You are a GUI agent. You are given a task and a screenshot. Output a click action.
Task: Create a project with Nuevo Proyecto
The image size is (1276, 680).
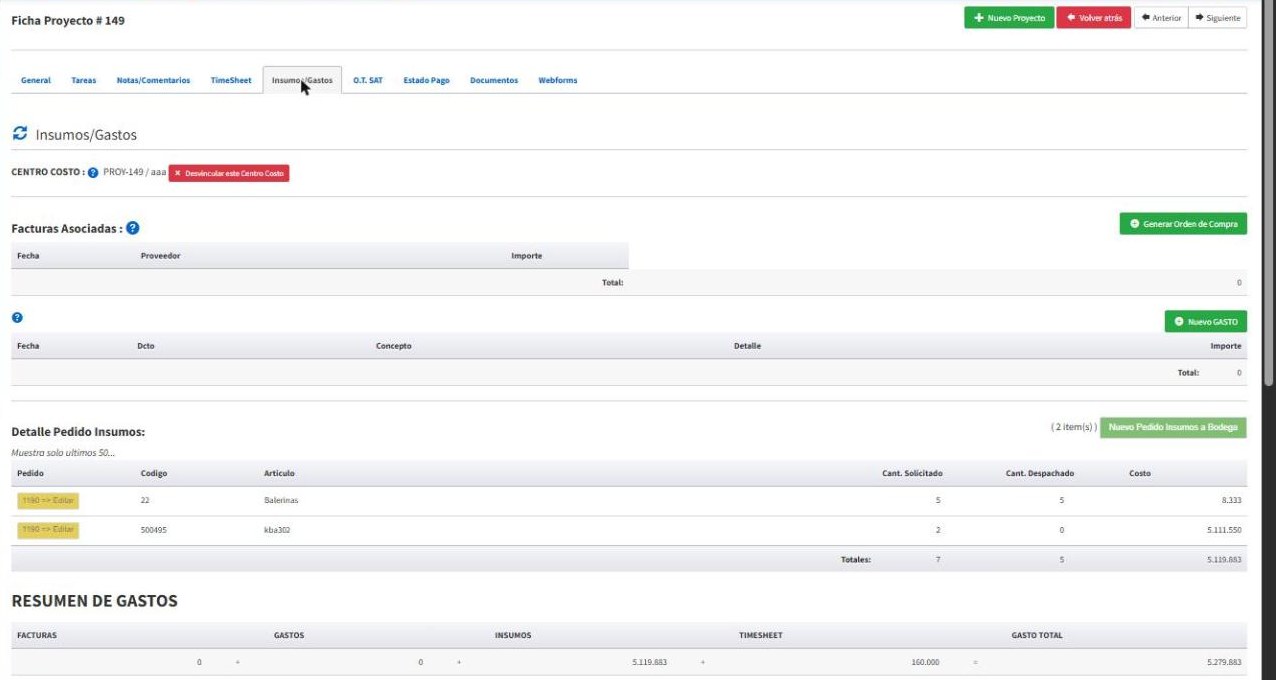click(x=1009, y=18)
